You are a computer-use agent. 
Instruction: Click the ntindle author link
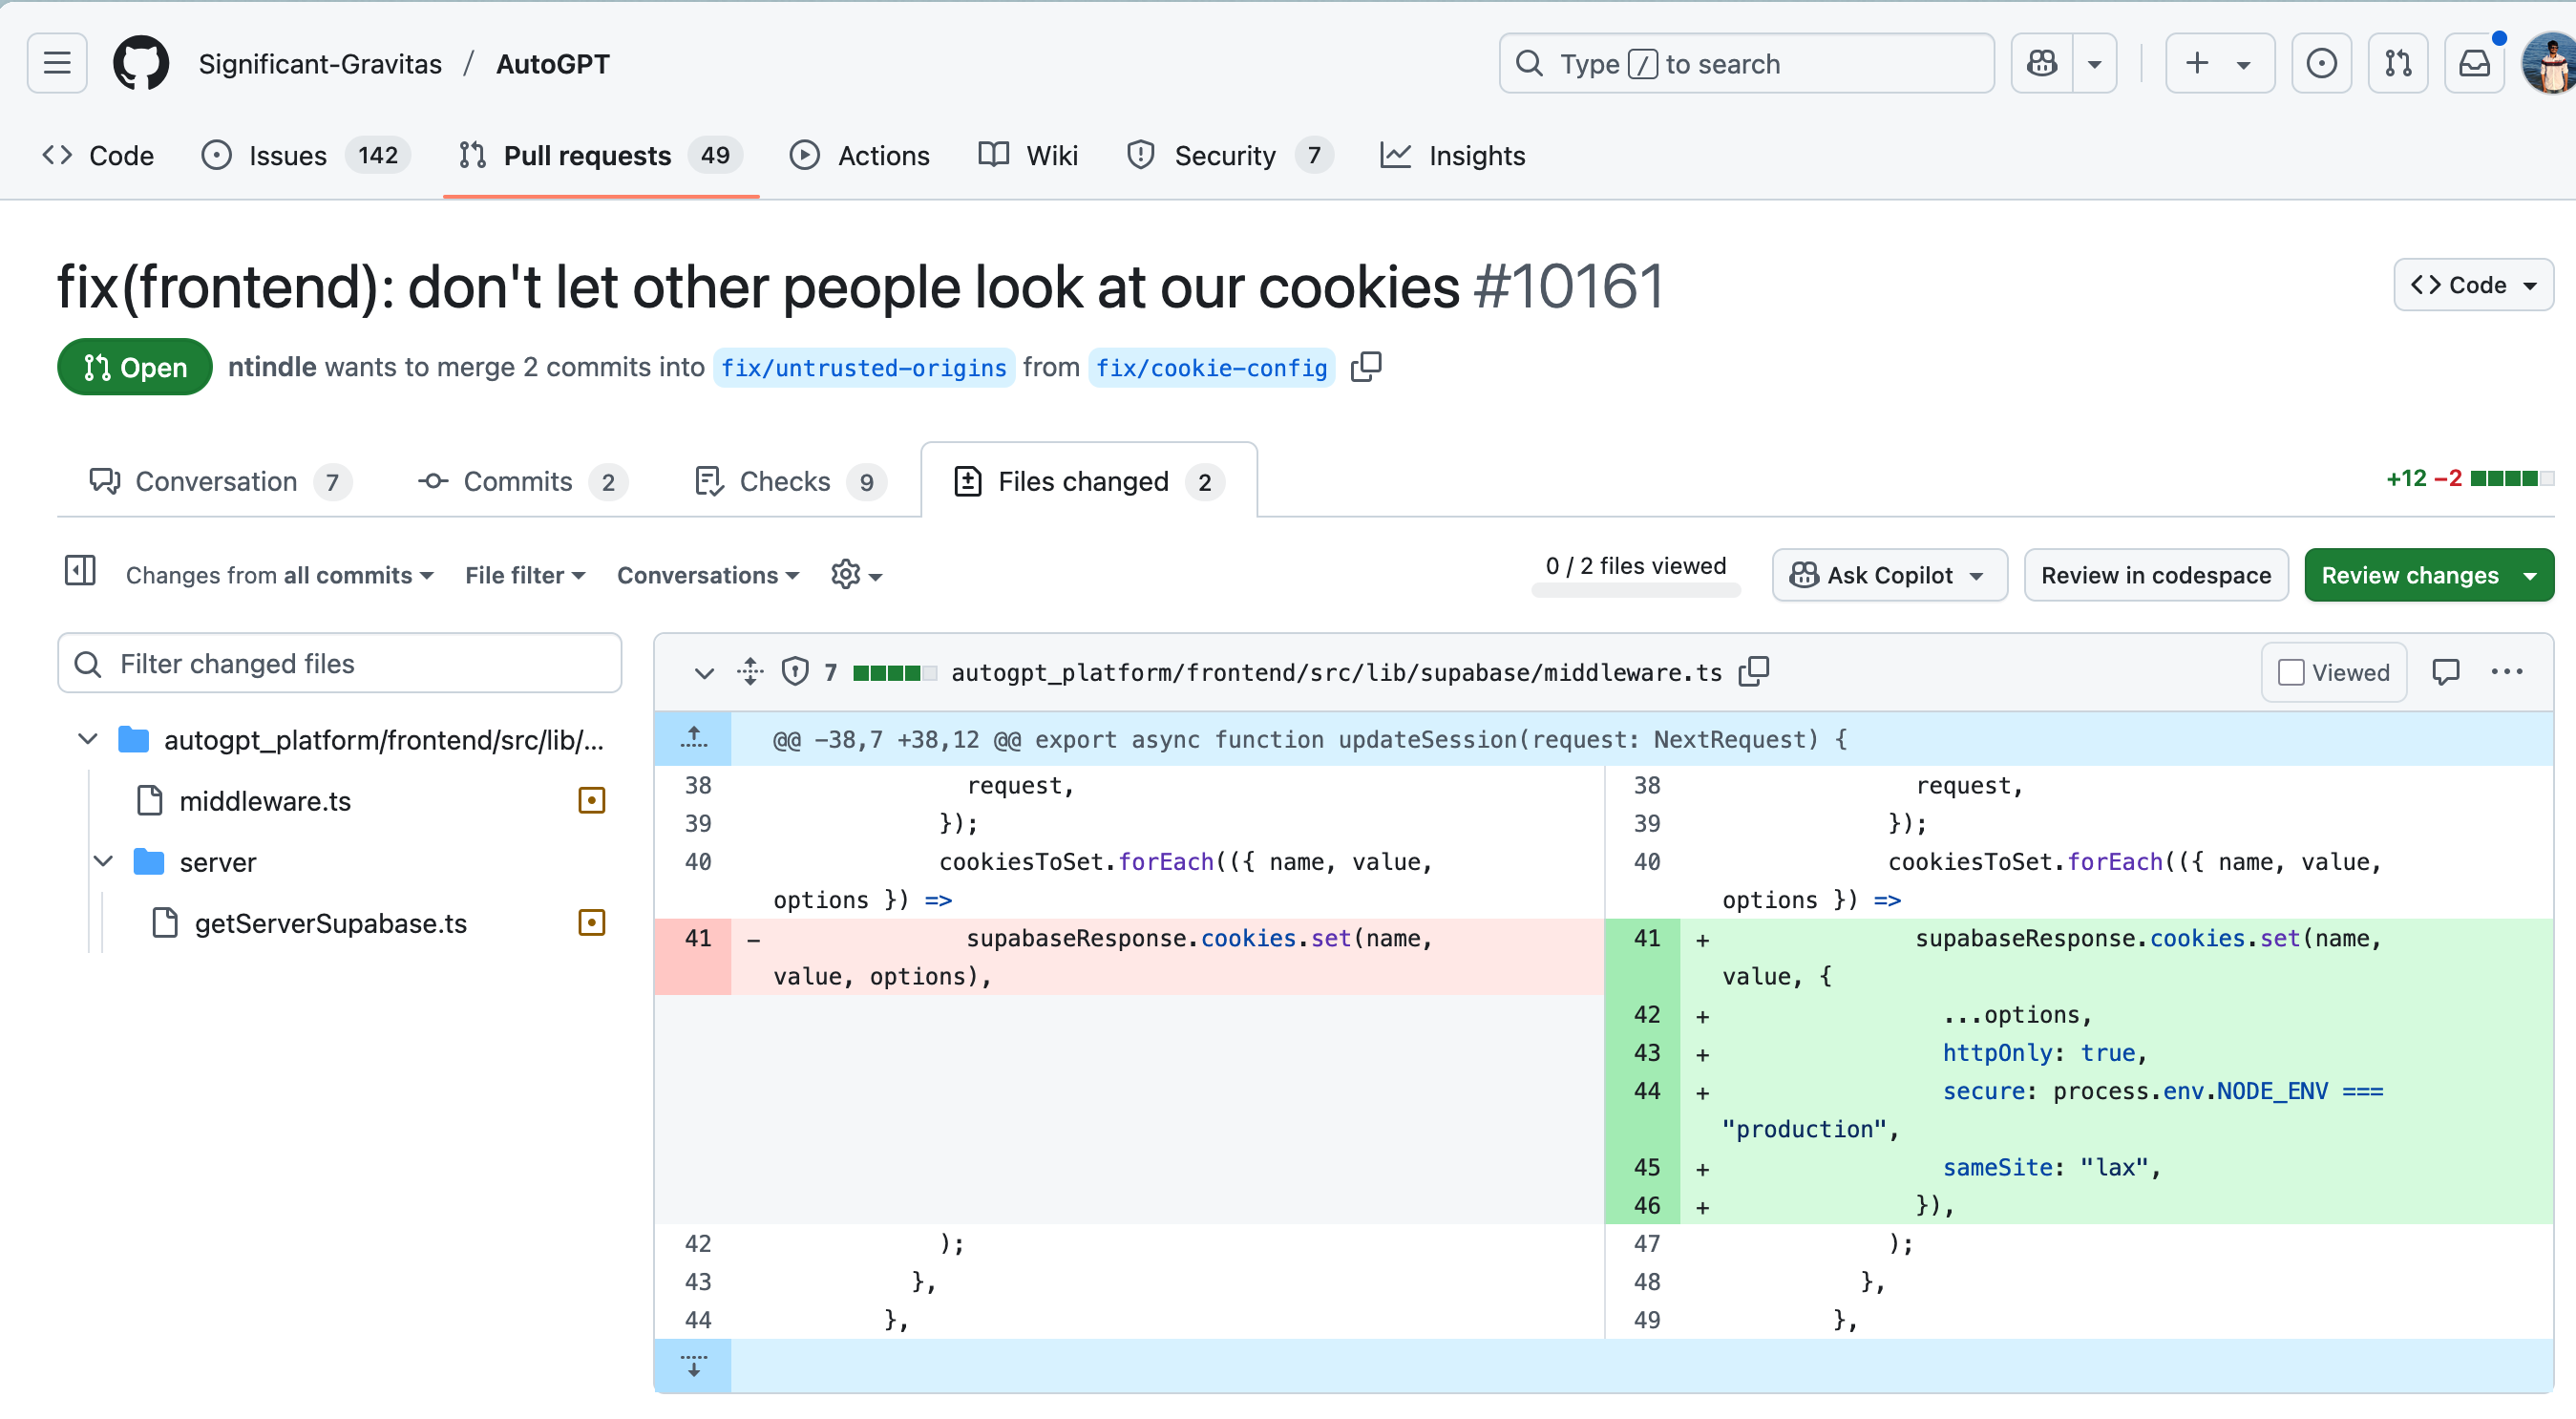click(272, 367)
